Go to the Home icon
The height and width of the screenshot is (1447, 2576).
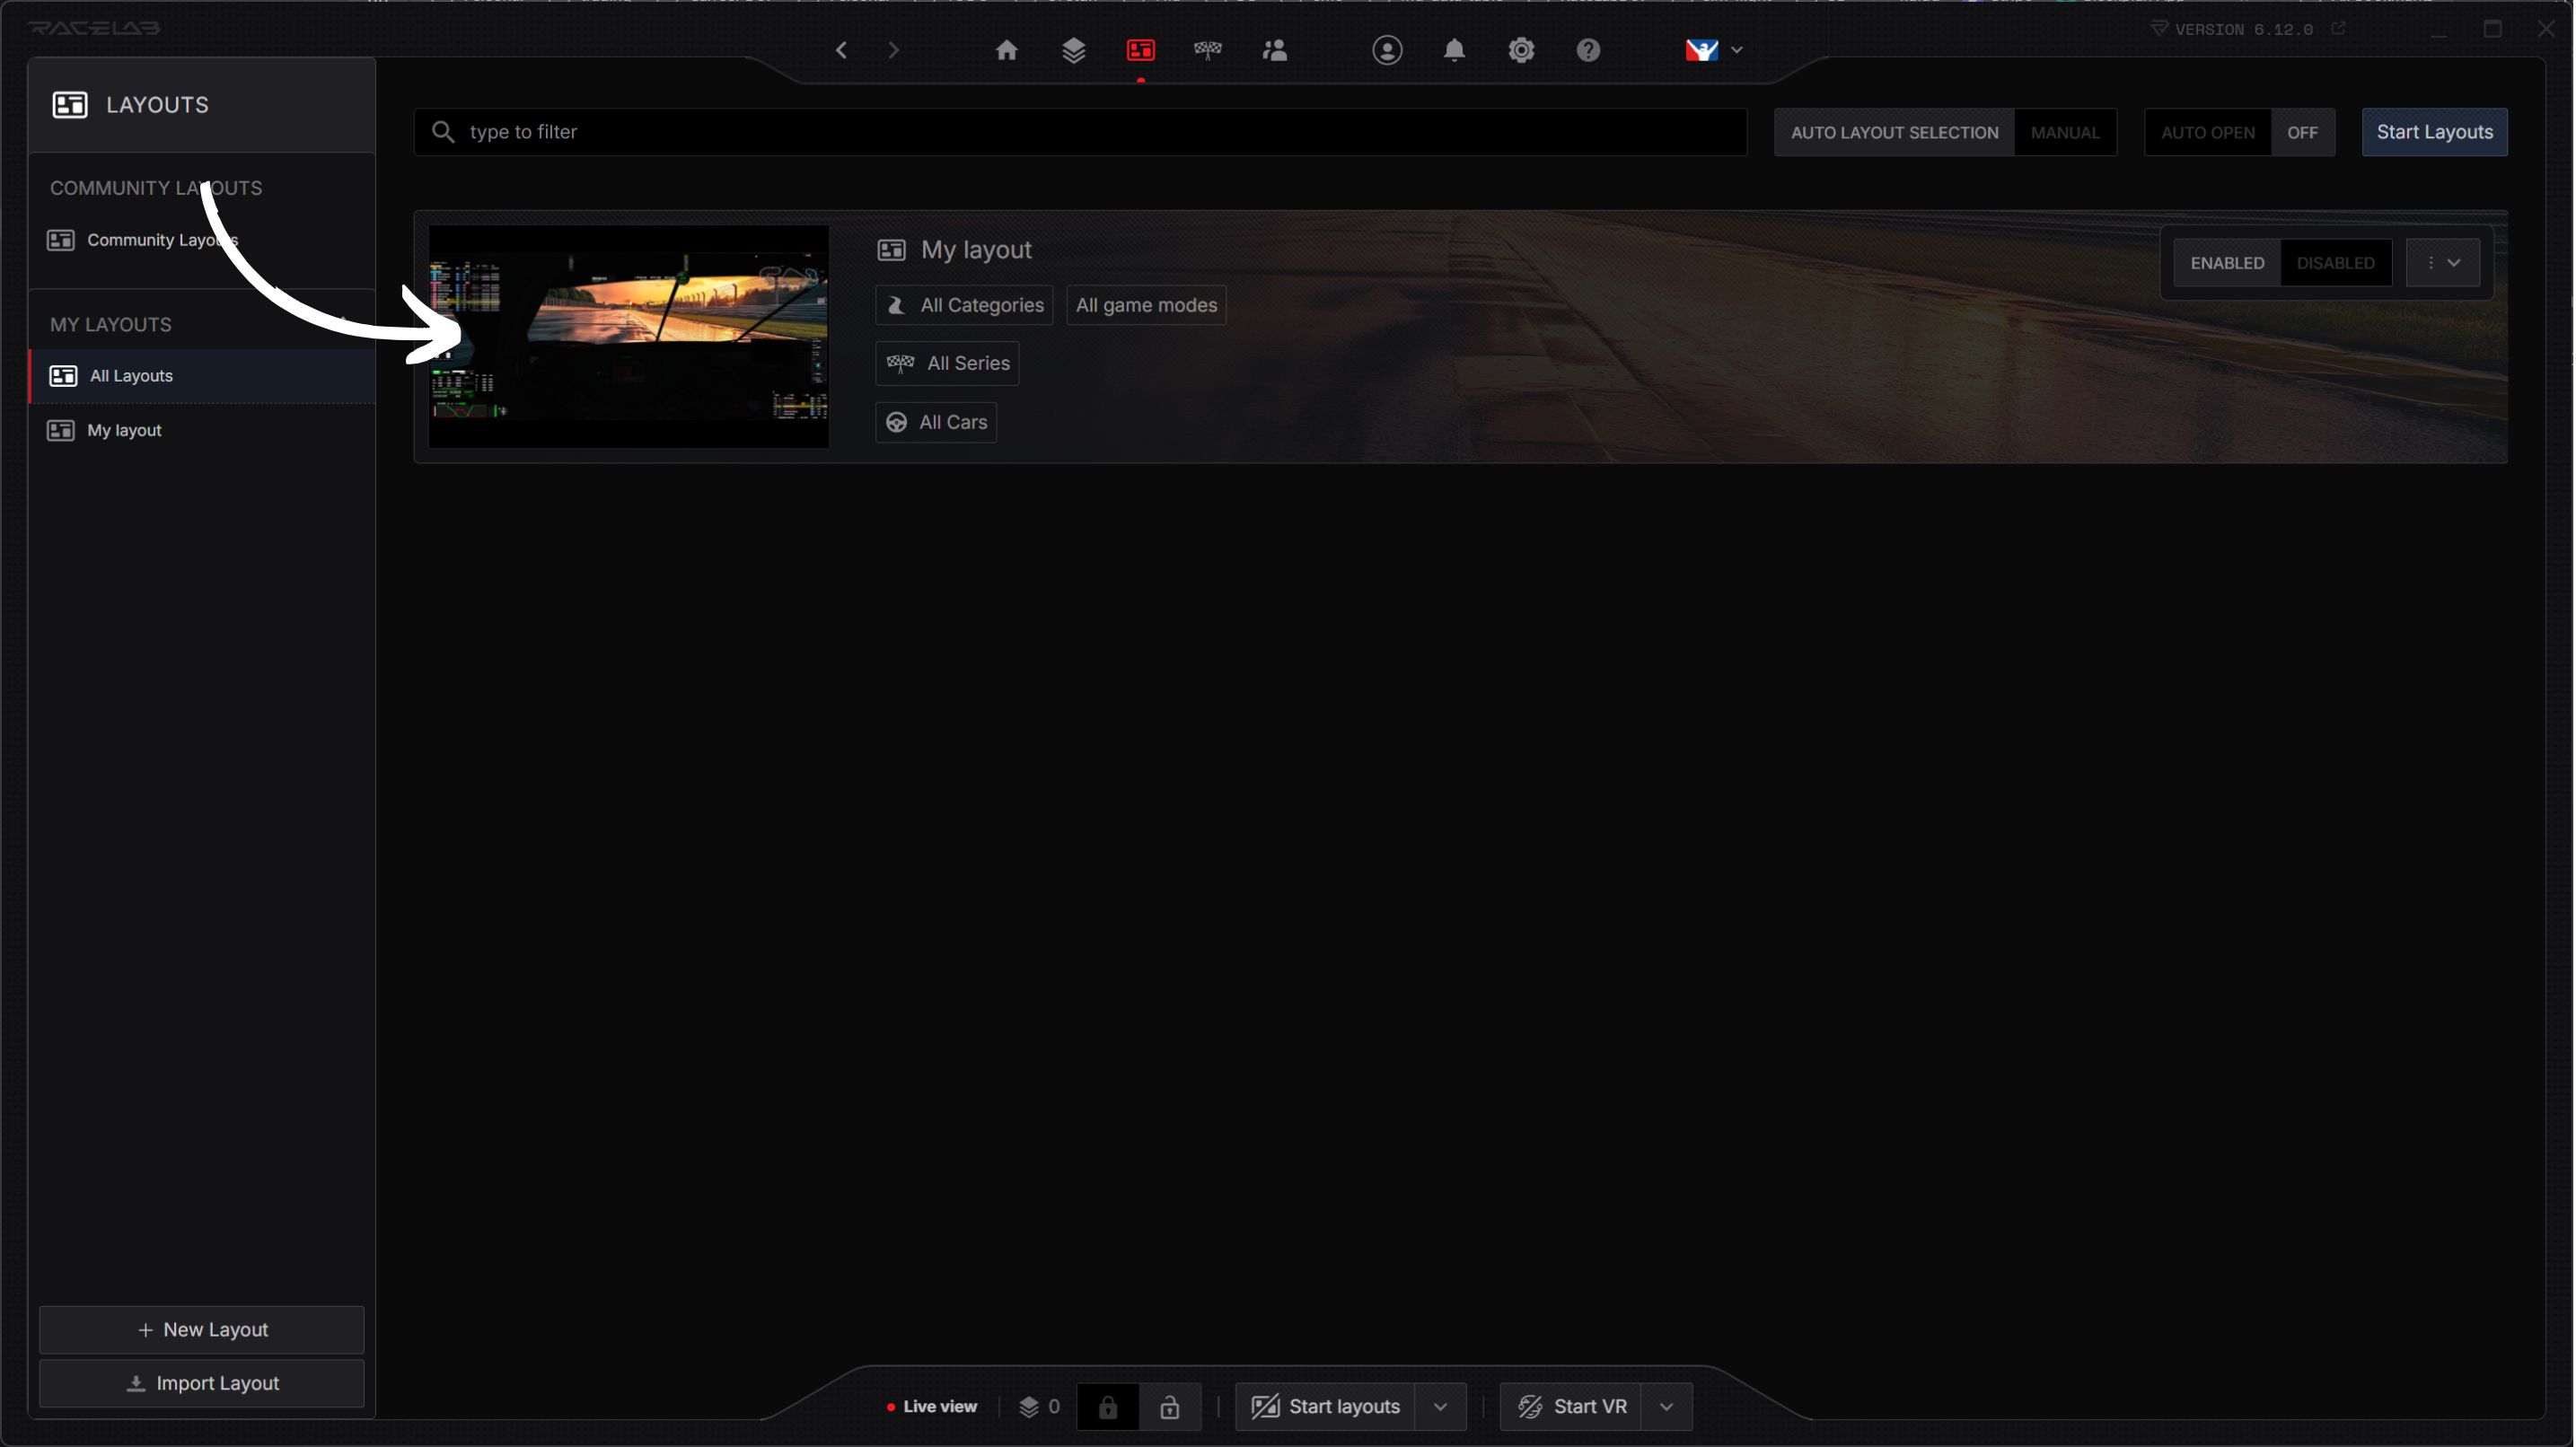tap(1006, 50)
